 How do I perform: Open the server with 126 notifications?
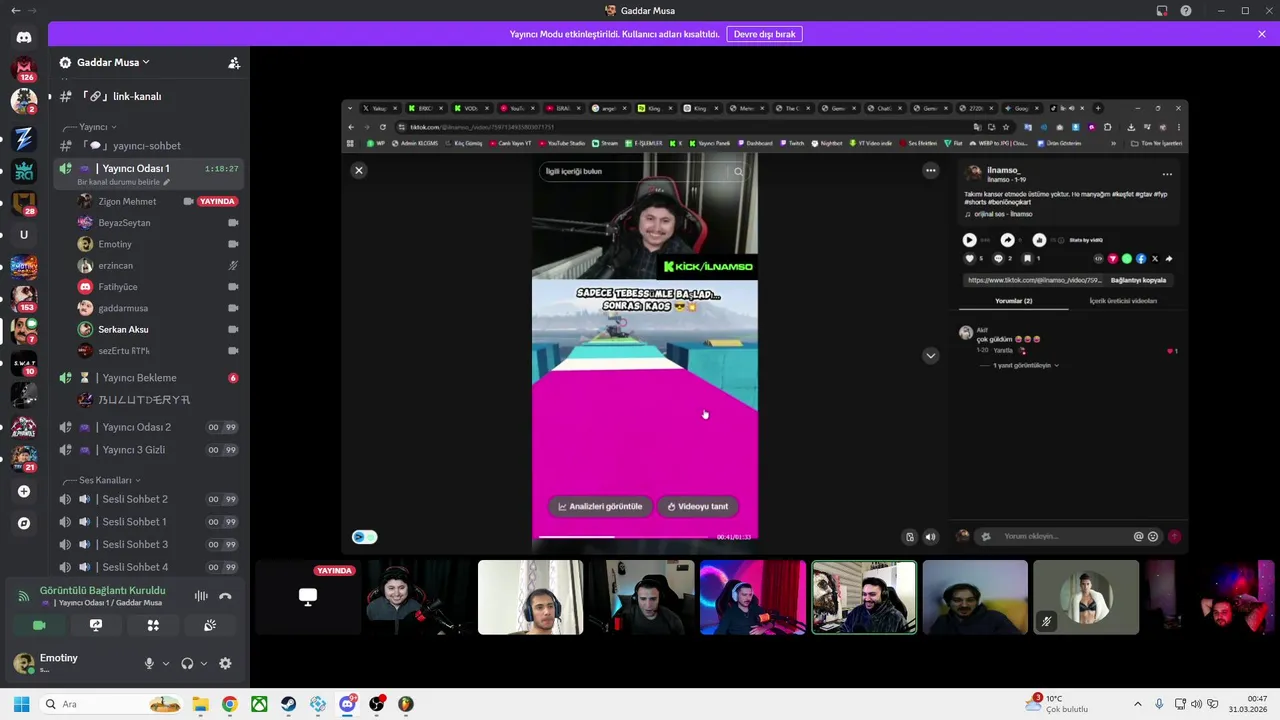[x=24, y=69]
